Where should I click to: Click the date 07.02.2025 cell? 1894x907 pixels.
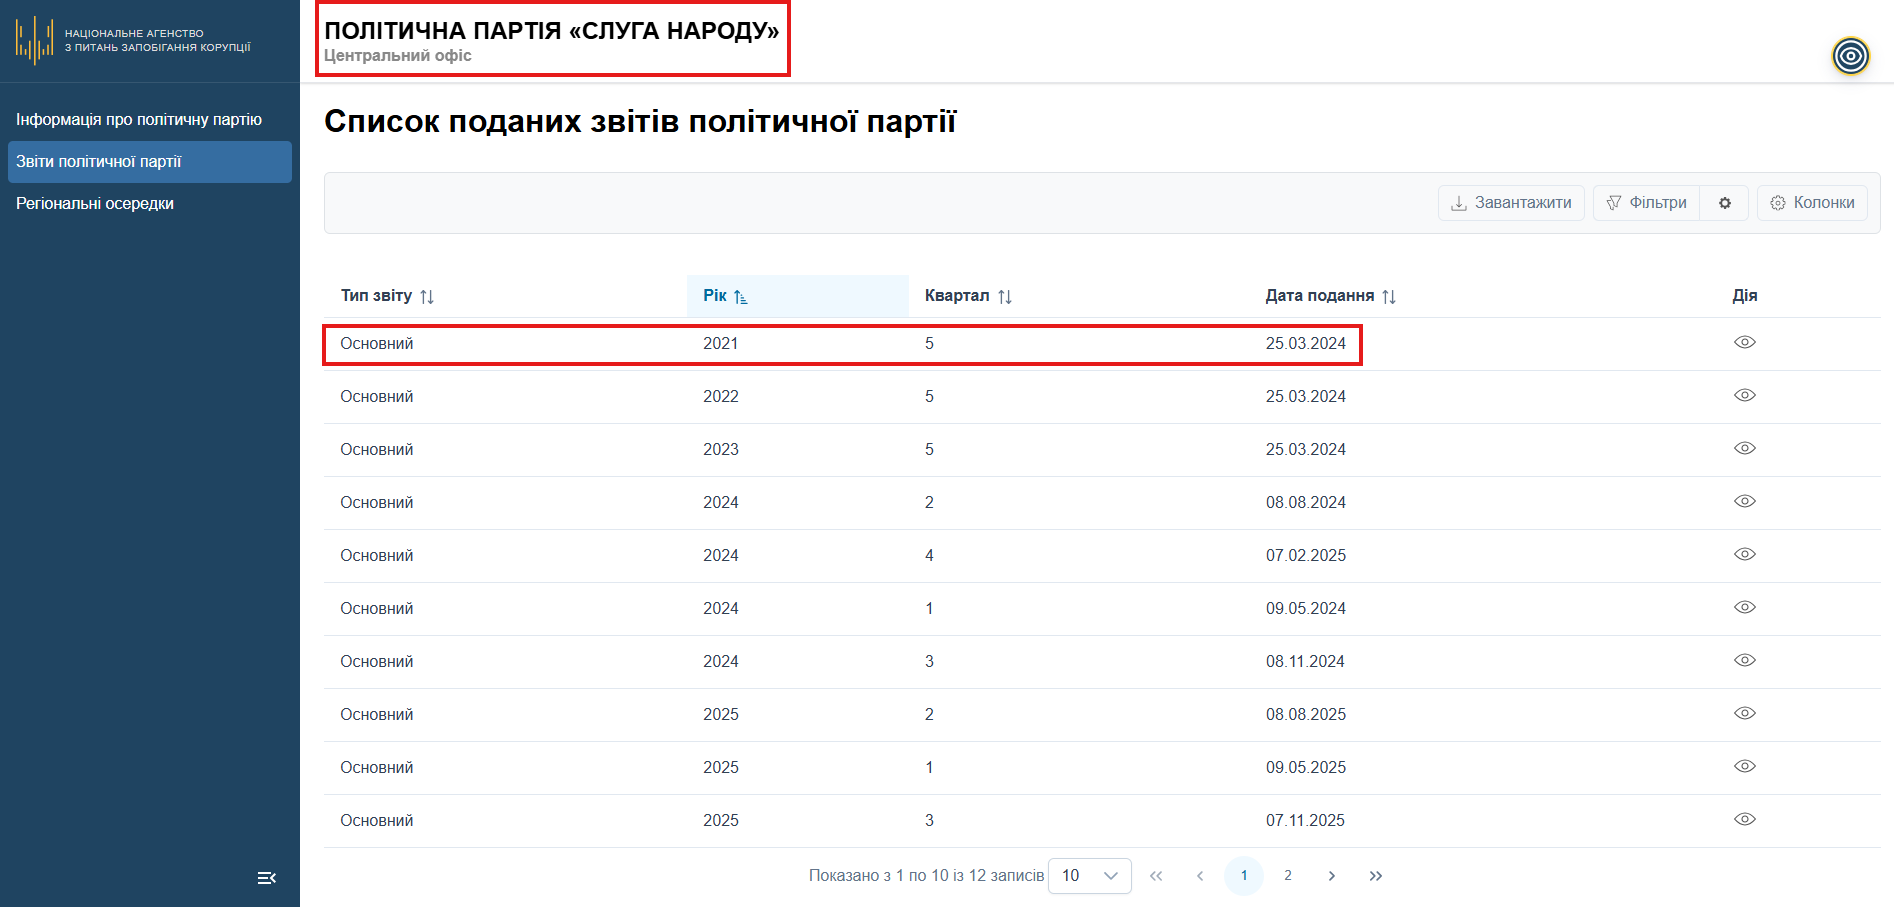click(1305, 556)
